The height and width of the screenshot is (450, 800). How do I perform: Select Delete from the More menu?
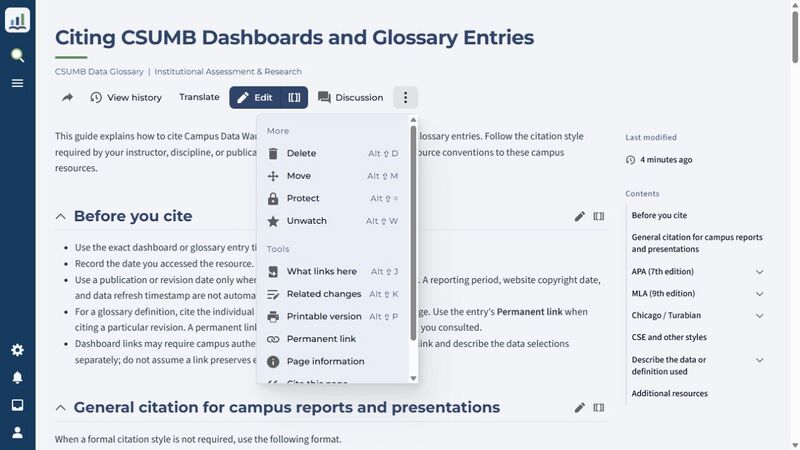tap(333, 153)
